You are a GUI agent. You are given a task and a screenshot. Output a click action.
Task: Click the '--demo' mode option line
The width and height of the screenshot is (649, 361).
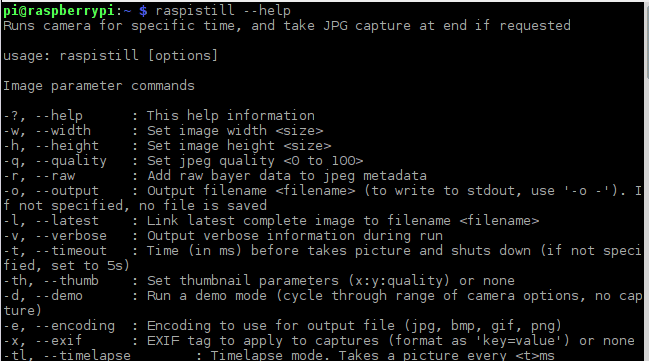(322, 303)
